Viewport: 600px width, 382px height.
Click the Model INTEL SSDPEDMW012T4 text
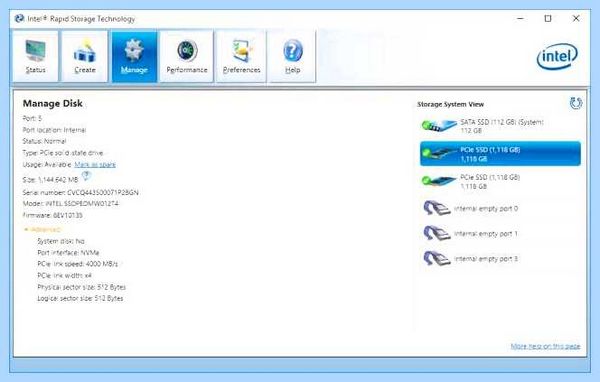pos(70,204)
